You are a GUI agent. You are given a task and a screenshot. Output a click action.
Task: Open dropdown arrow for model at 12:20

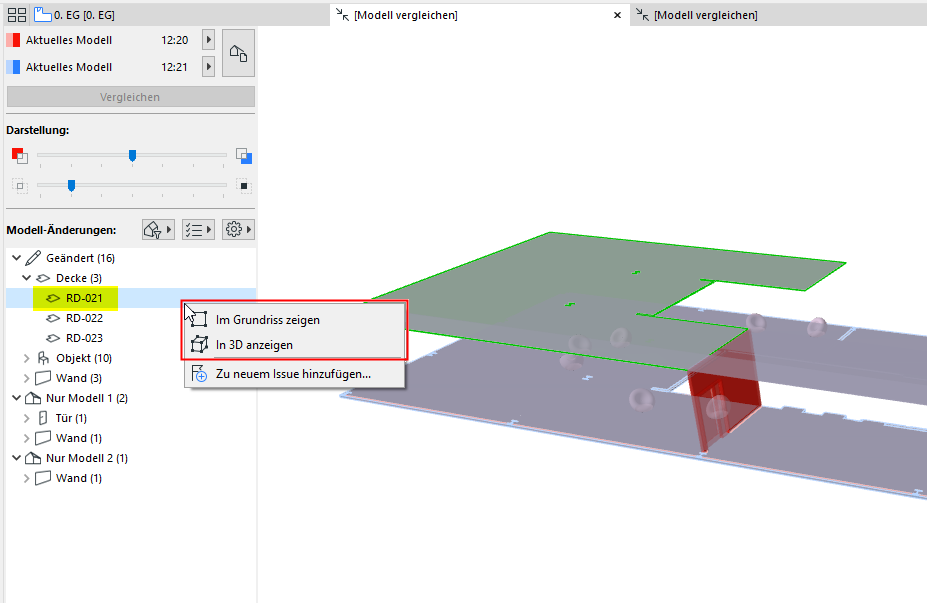pyautogui.click(x=208, y=40)
